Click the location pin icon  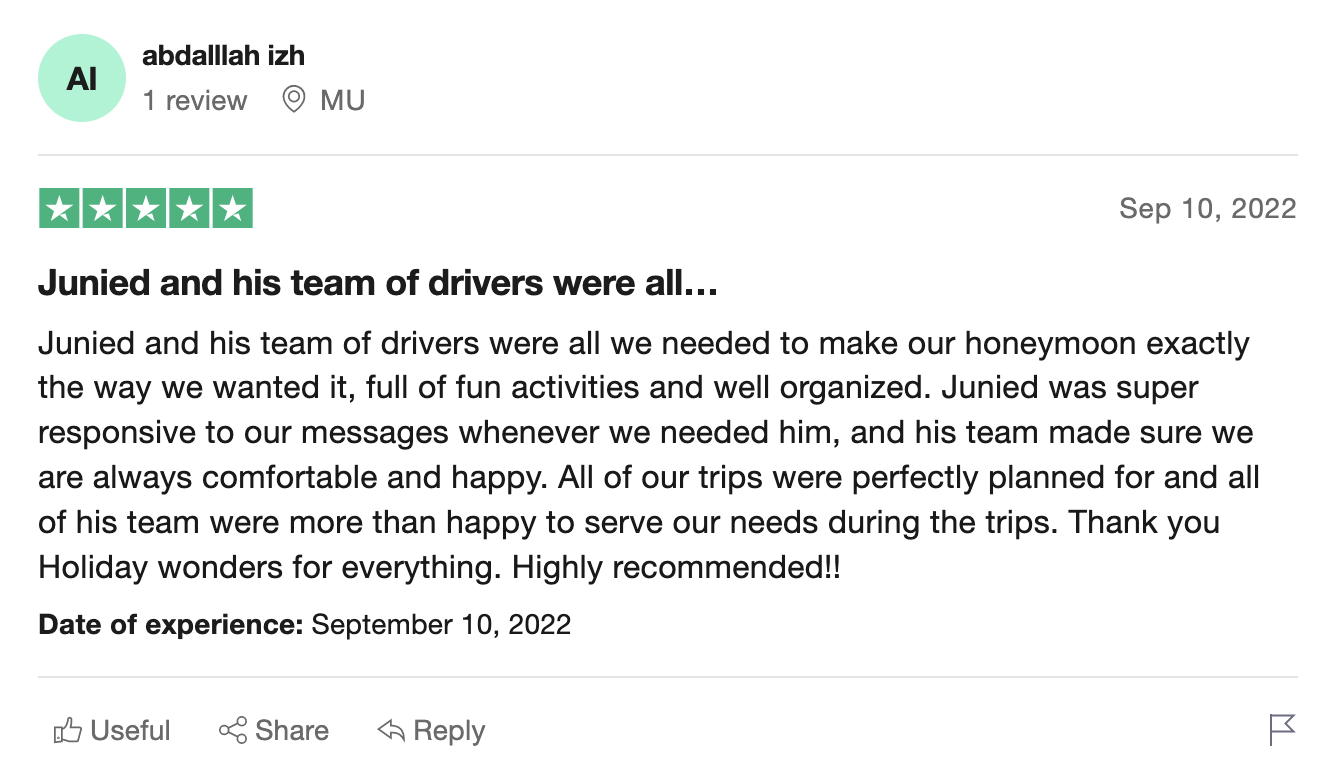293,100
